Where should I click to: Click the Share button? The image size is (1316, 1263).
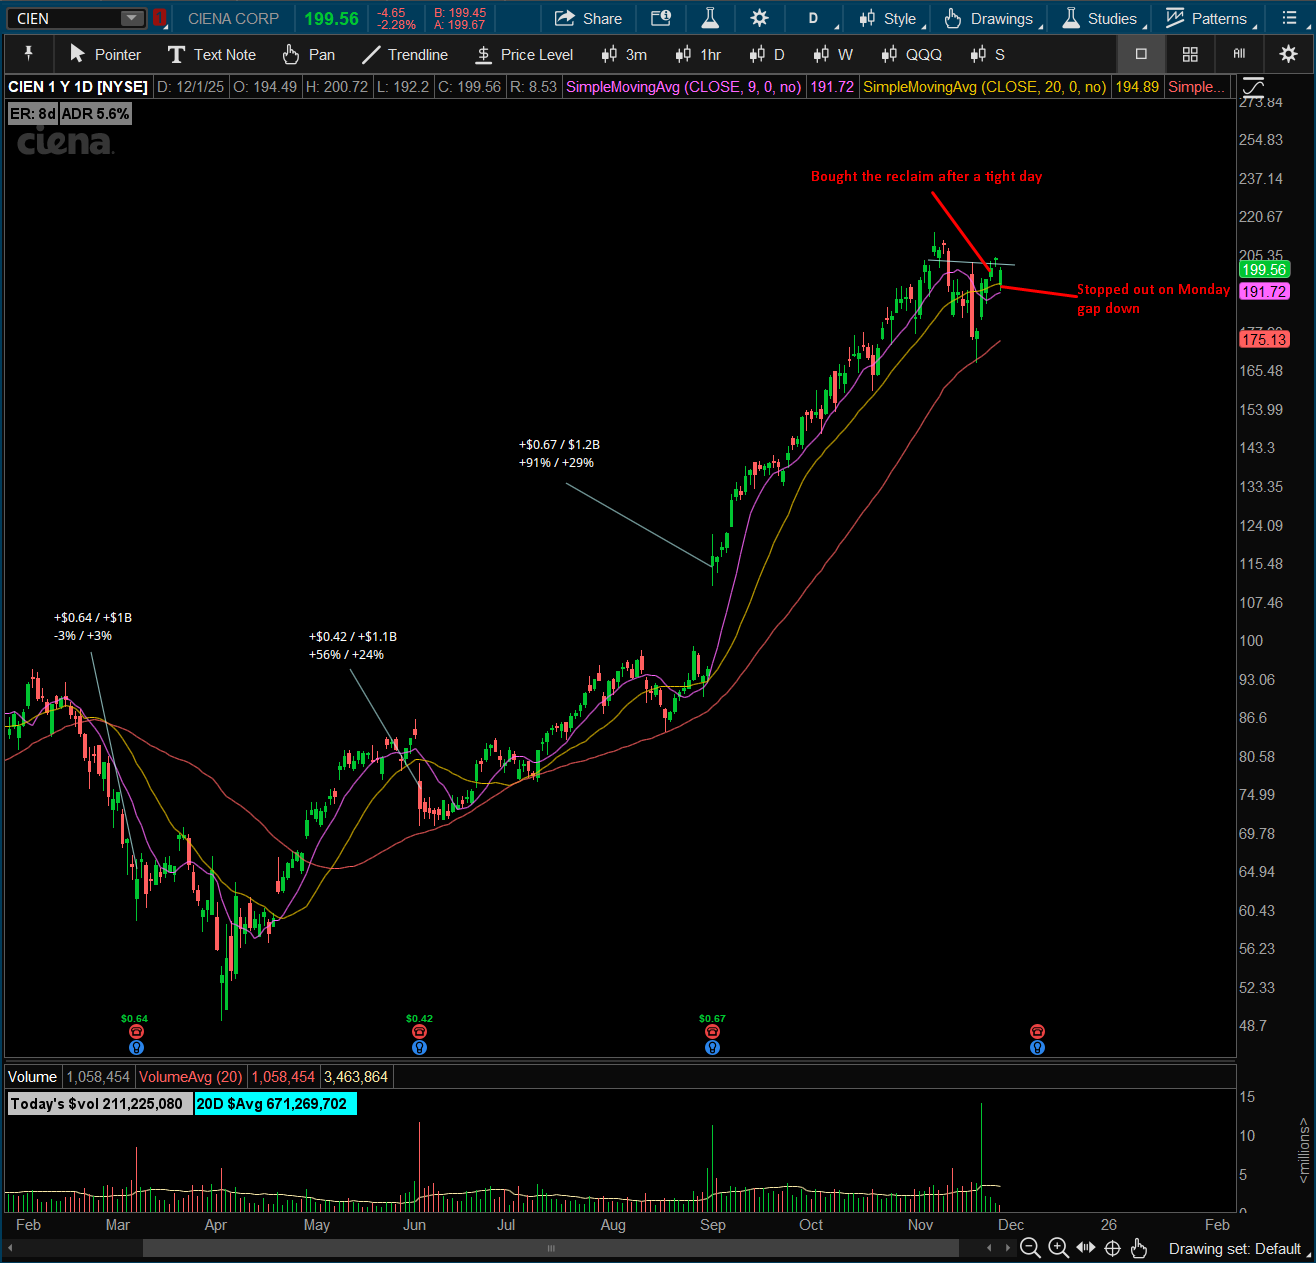tap(588, 18)
